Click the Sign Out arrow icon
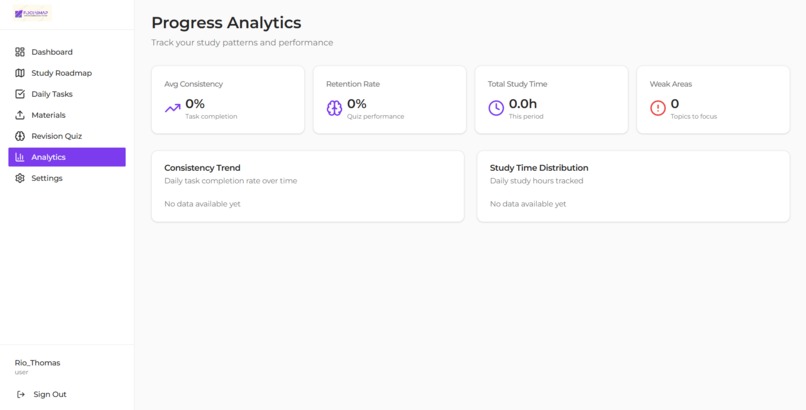This screenshot has height=410, width=806. point(21,395)
